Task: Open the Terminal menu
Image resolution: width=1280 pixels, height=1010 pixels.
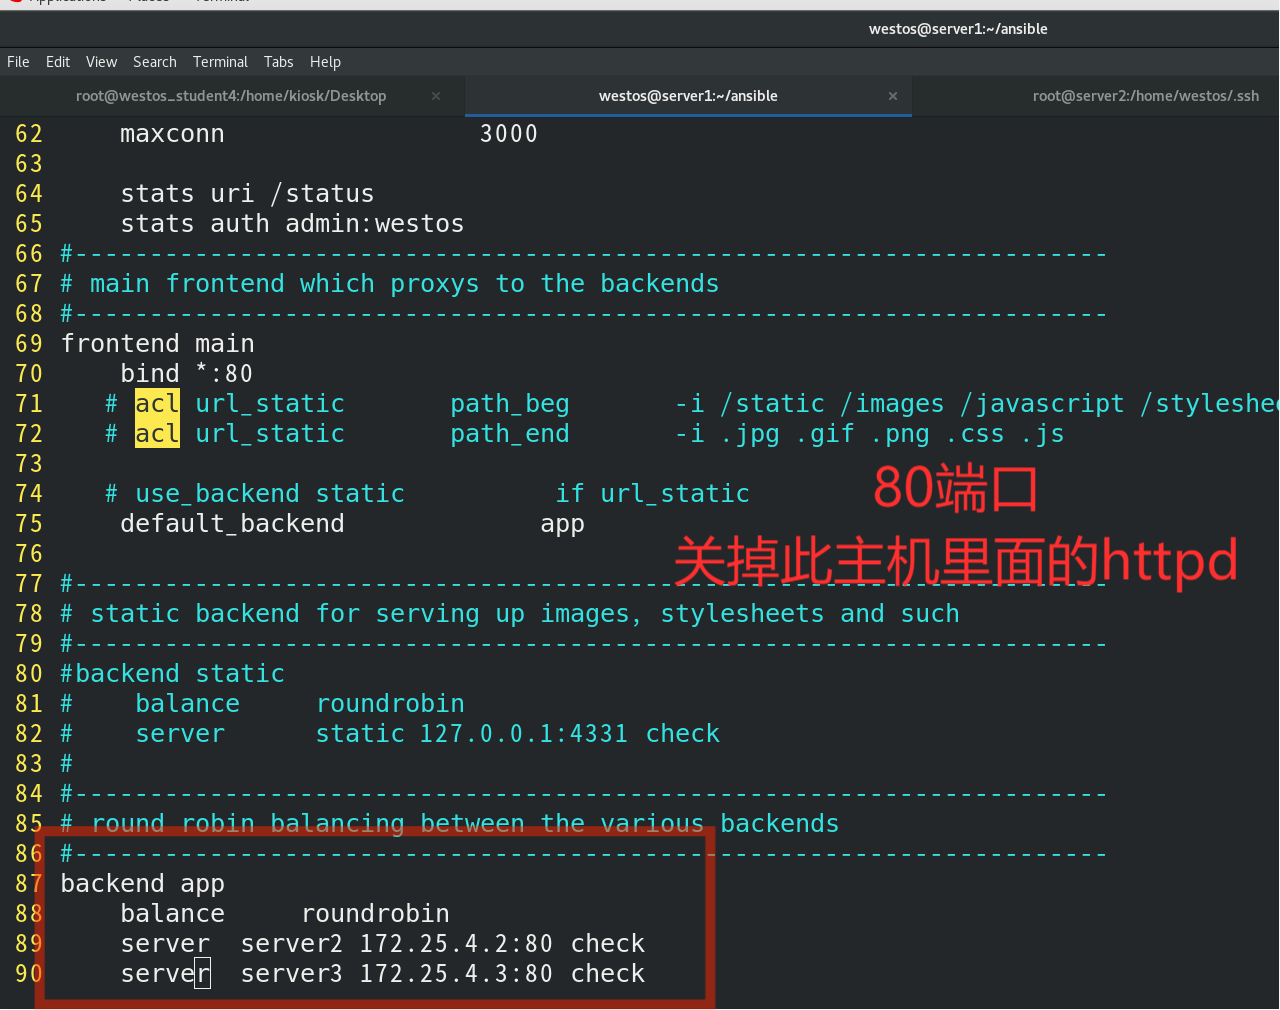Action: (220, 62)
